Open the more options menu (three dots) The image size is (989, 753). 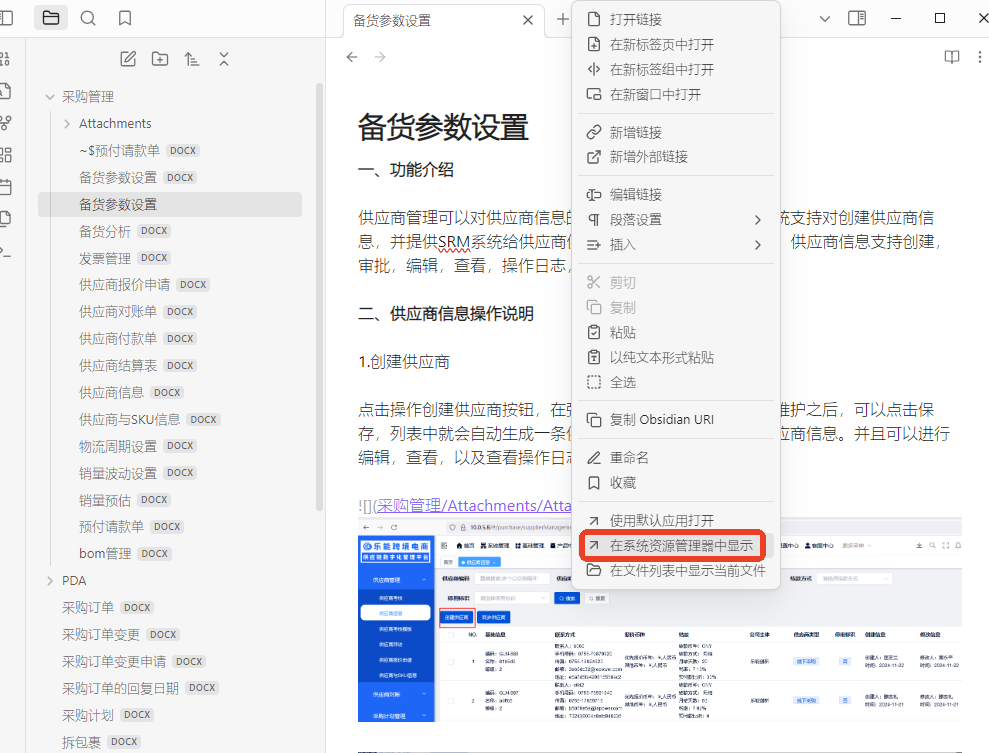(x=980, y=57)
